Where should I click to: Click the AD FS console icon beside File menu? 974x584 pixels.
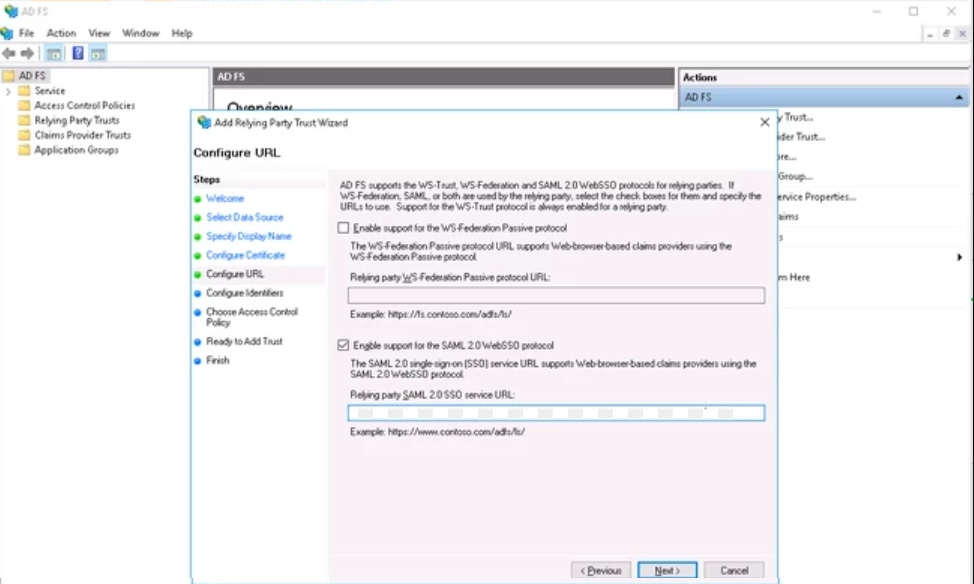[7, 33]
